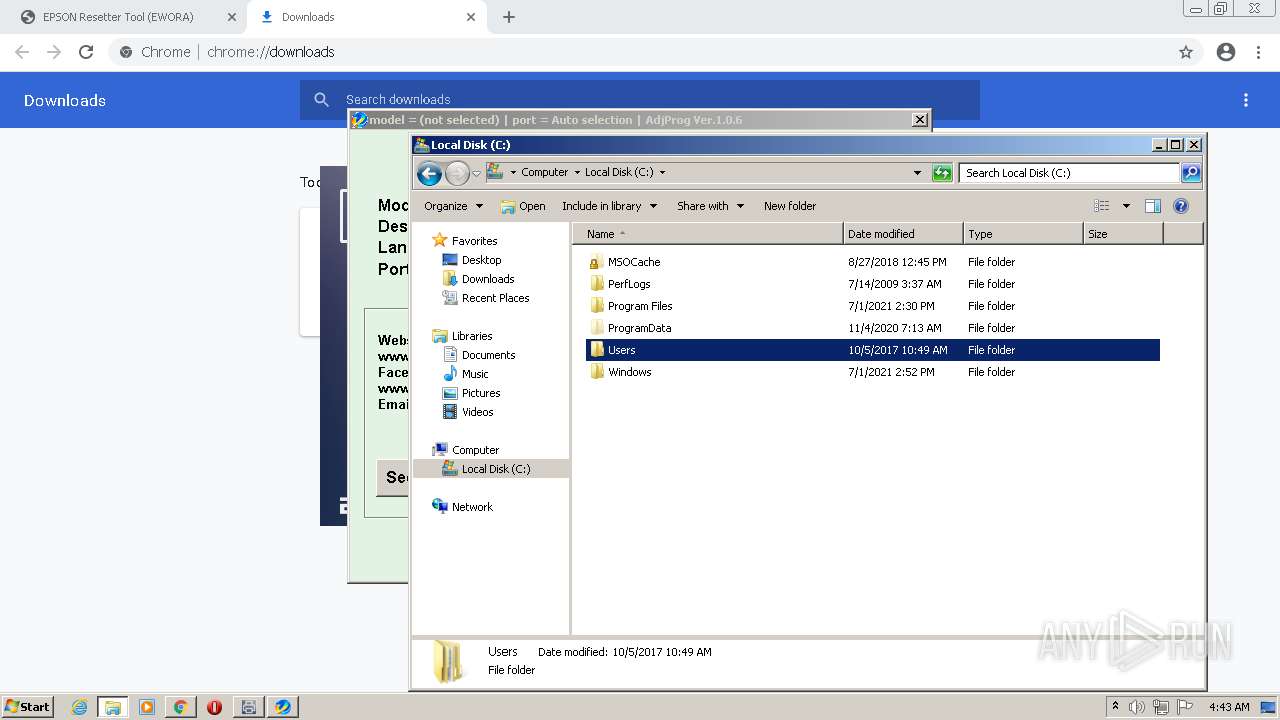This screenshot has width=1280, height=720.
Task: Change your view icon in Explorer
Action: click(x=1101, y=206)
